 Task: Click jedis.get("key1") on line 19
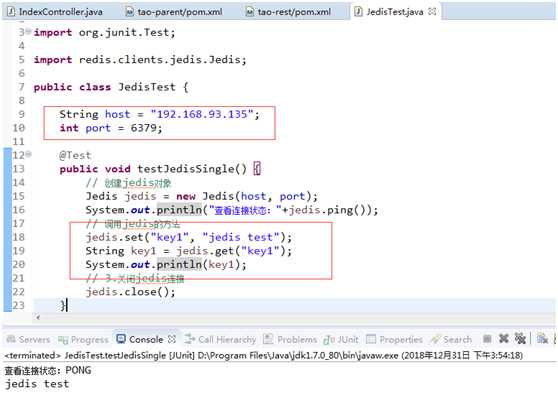(x=231, y=251)
